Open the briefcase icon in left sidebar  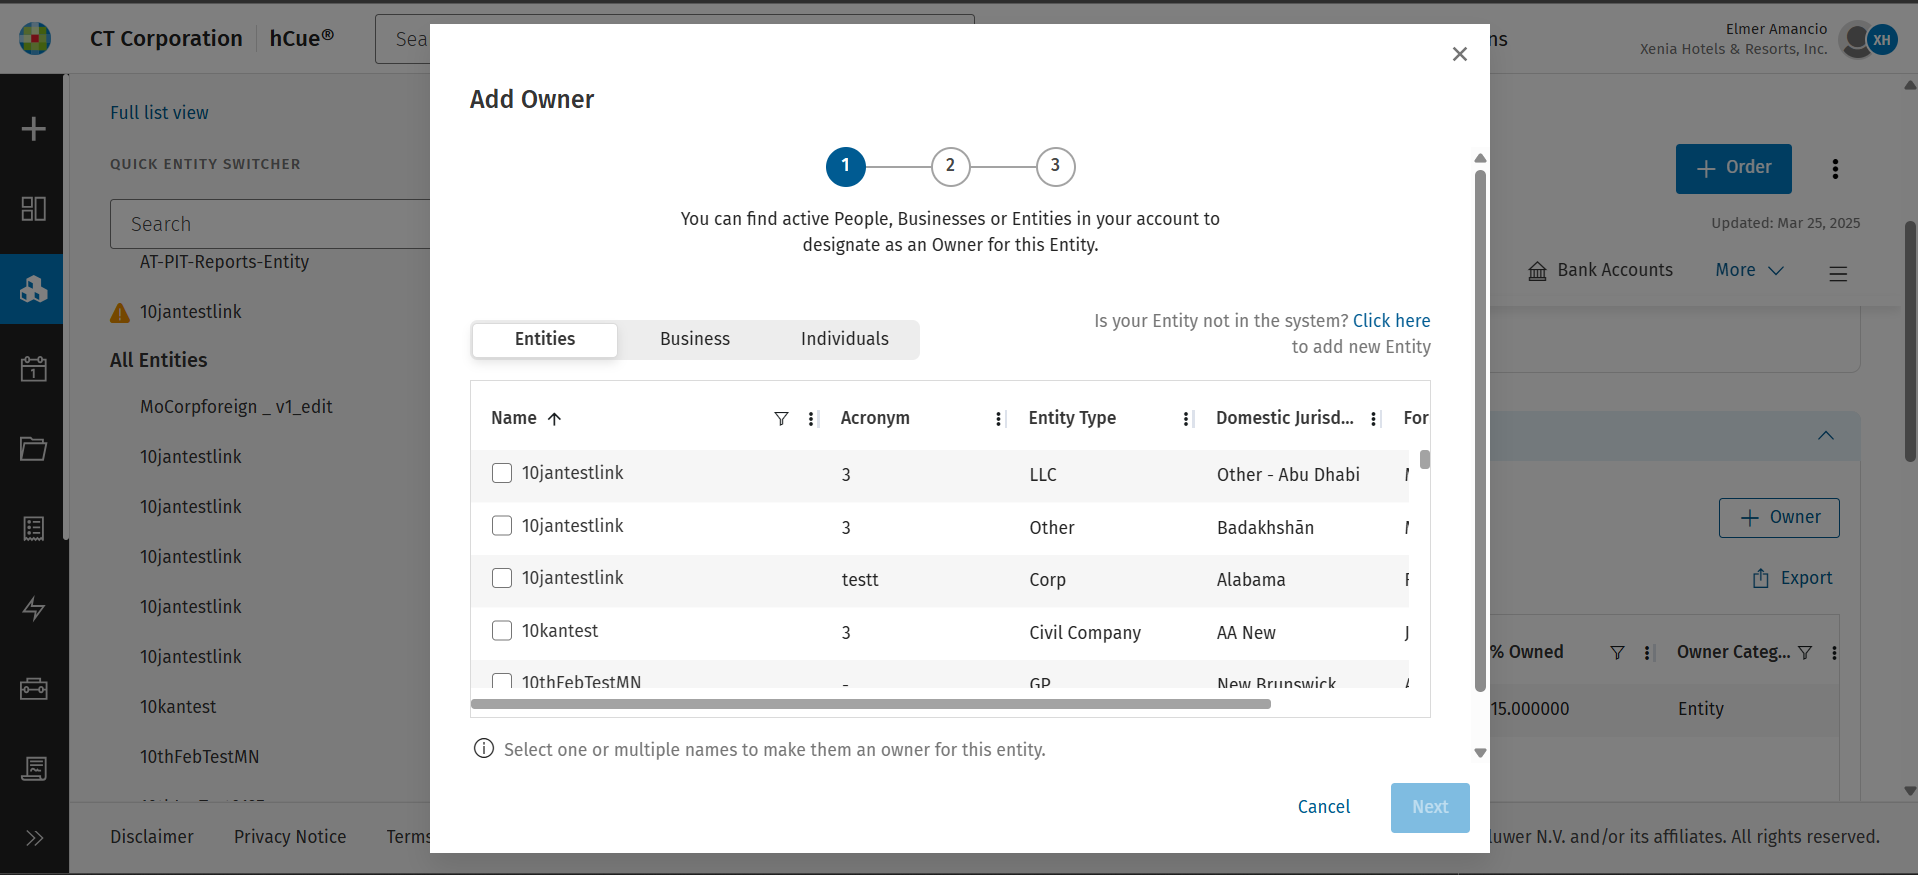(x=34, y=689)
